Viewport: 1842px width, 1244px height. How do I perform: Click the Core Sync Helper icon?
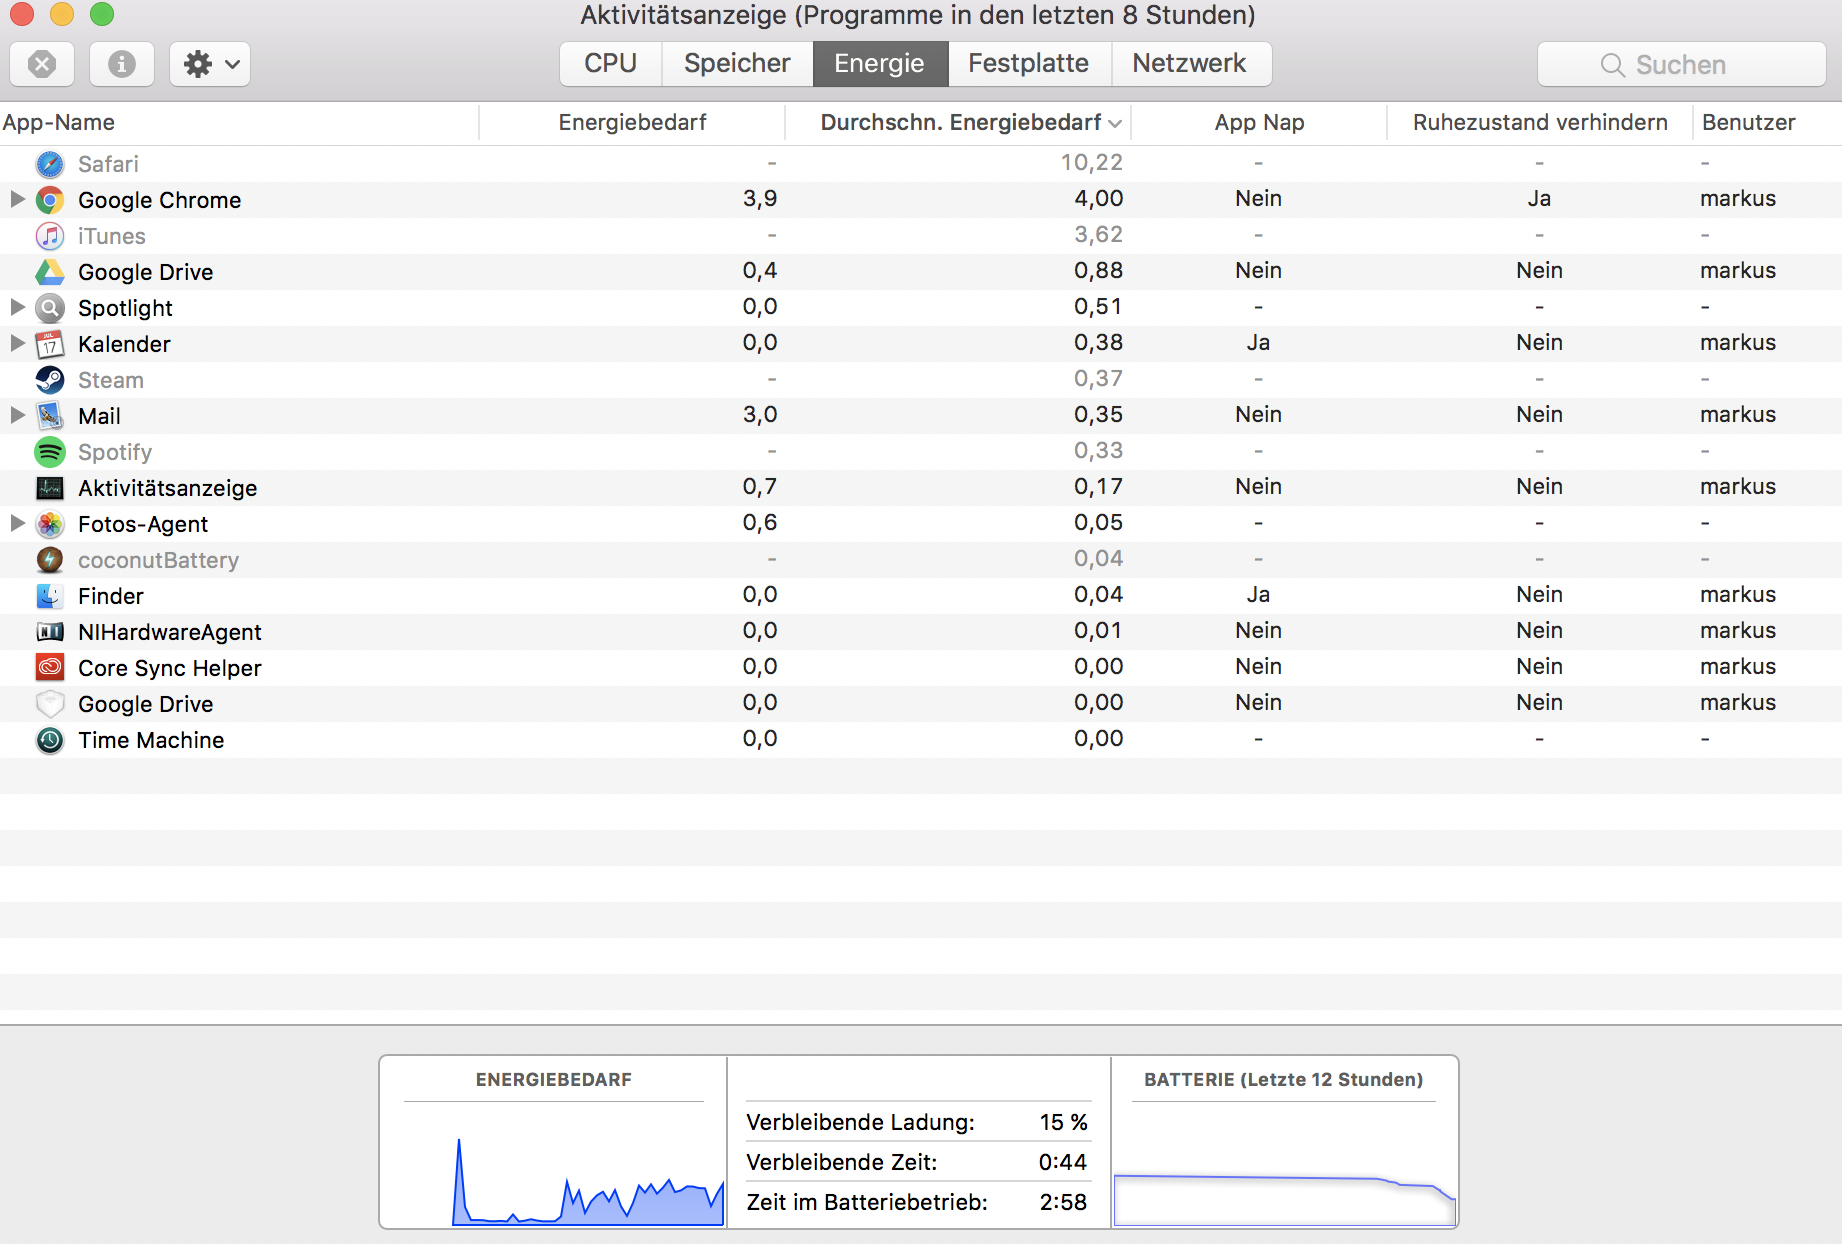(x=50, y=668)
